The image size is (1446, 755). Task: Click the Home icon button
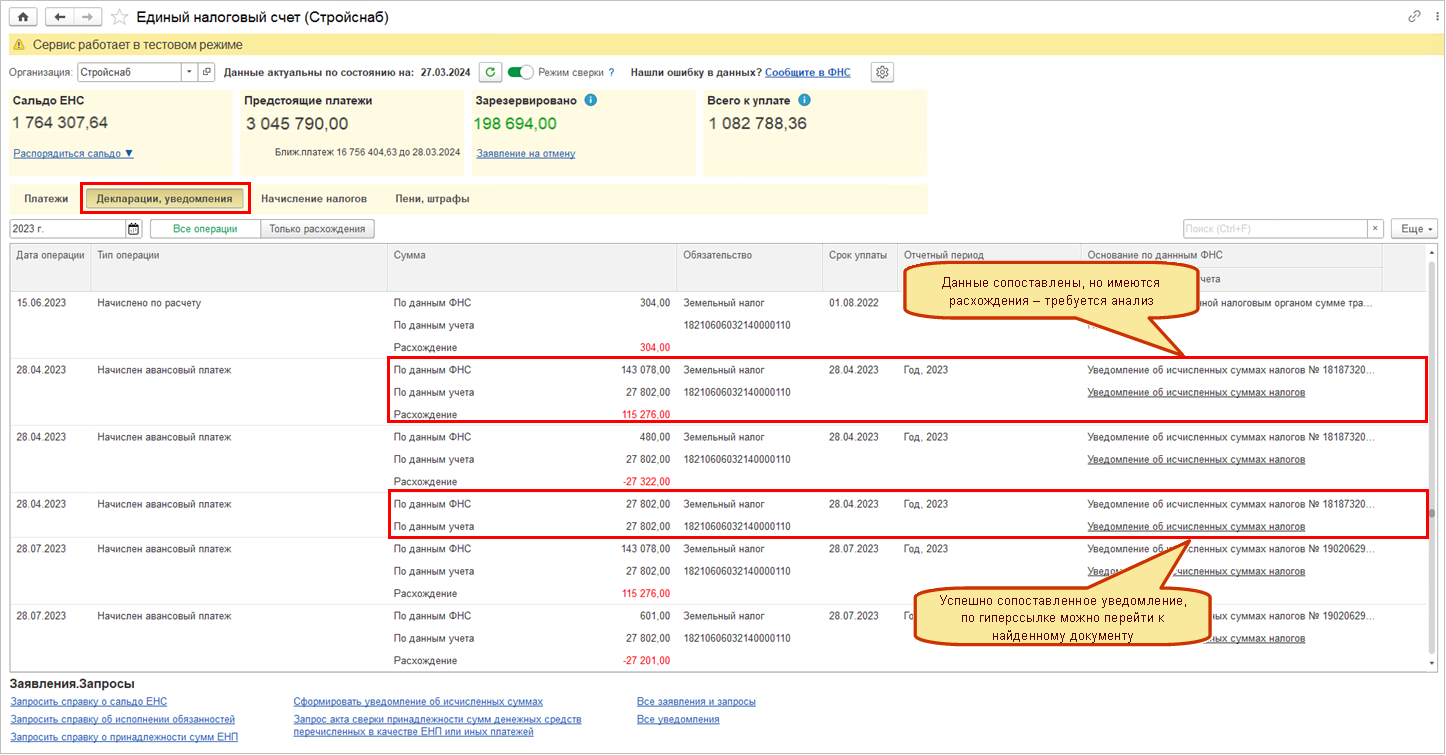tap(23, 17)
